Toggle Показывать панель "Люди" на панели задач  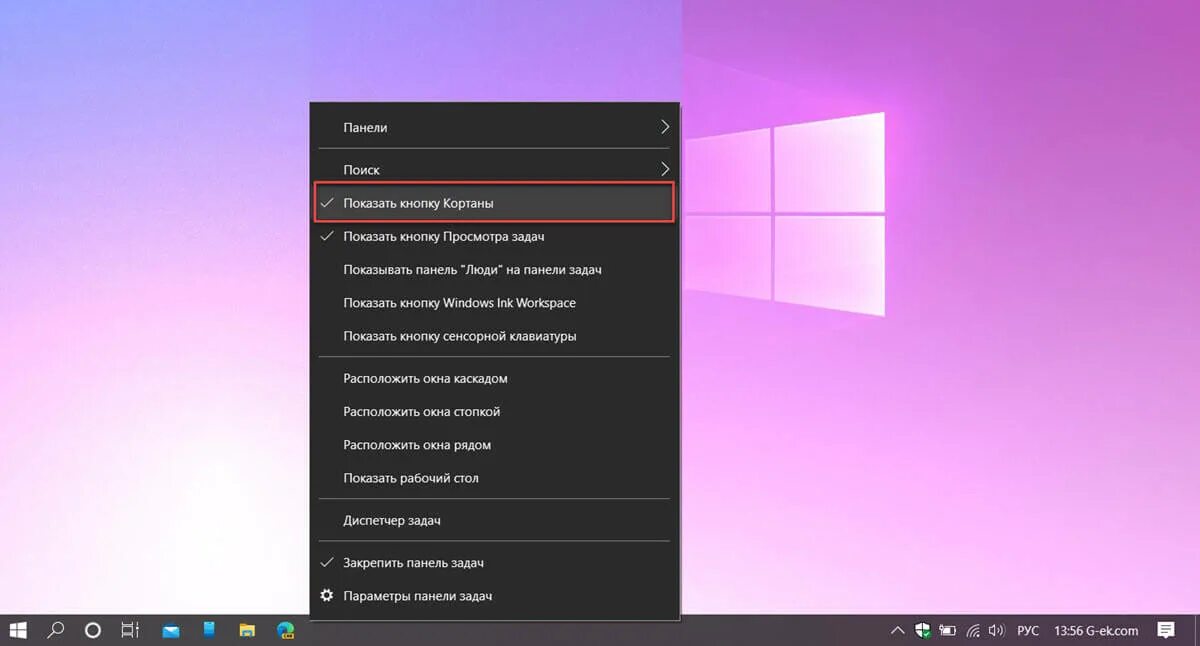tap(494, 270)
